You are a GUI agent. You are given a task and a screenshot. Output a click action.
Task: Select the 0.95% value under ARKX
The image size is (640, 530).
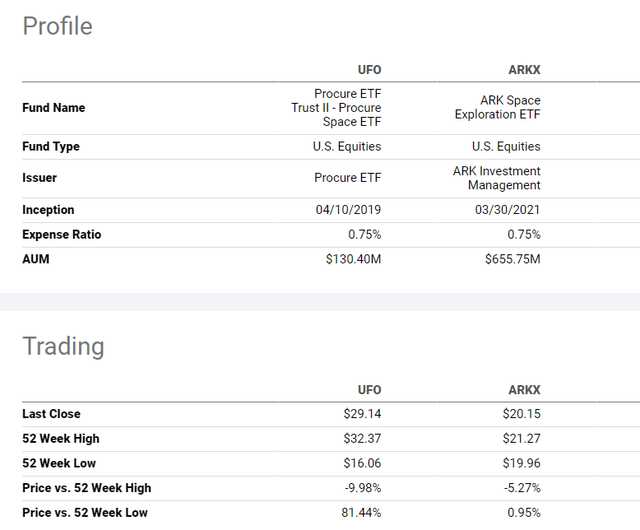tap(524, 513)
